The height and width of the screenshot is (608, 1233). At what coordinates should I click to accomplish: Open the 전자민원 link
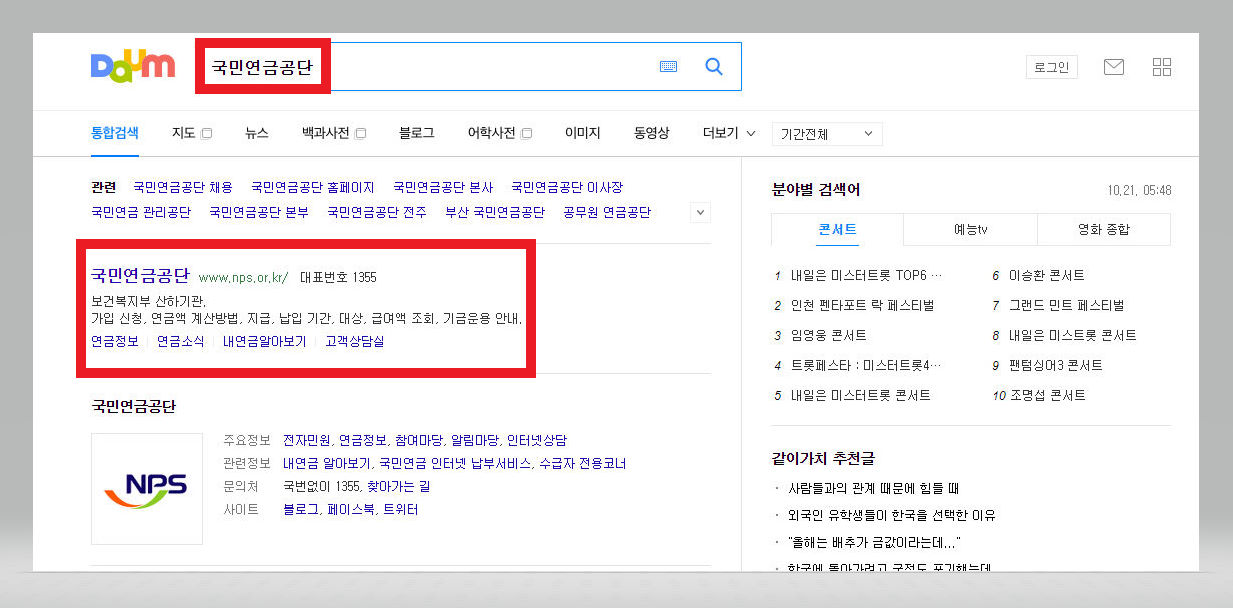click(x=306, y=440)
